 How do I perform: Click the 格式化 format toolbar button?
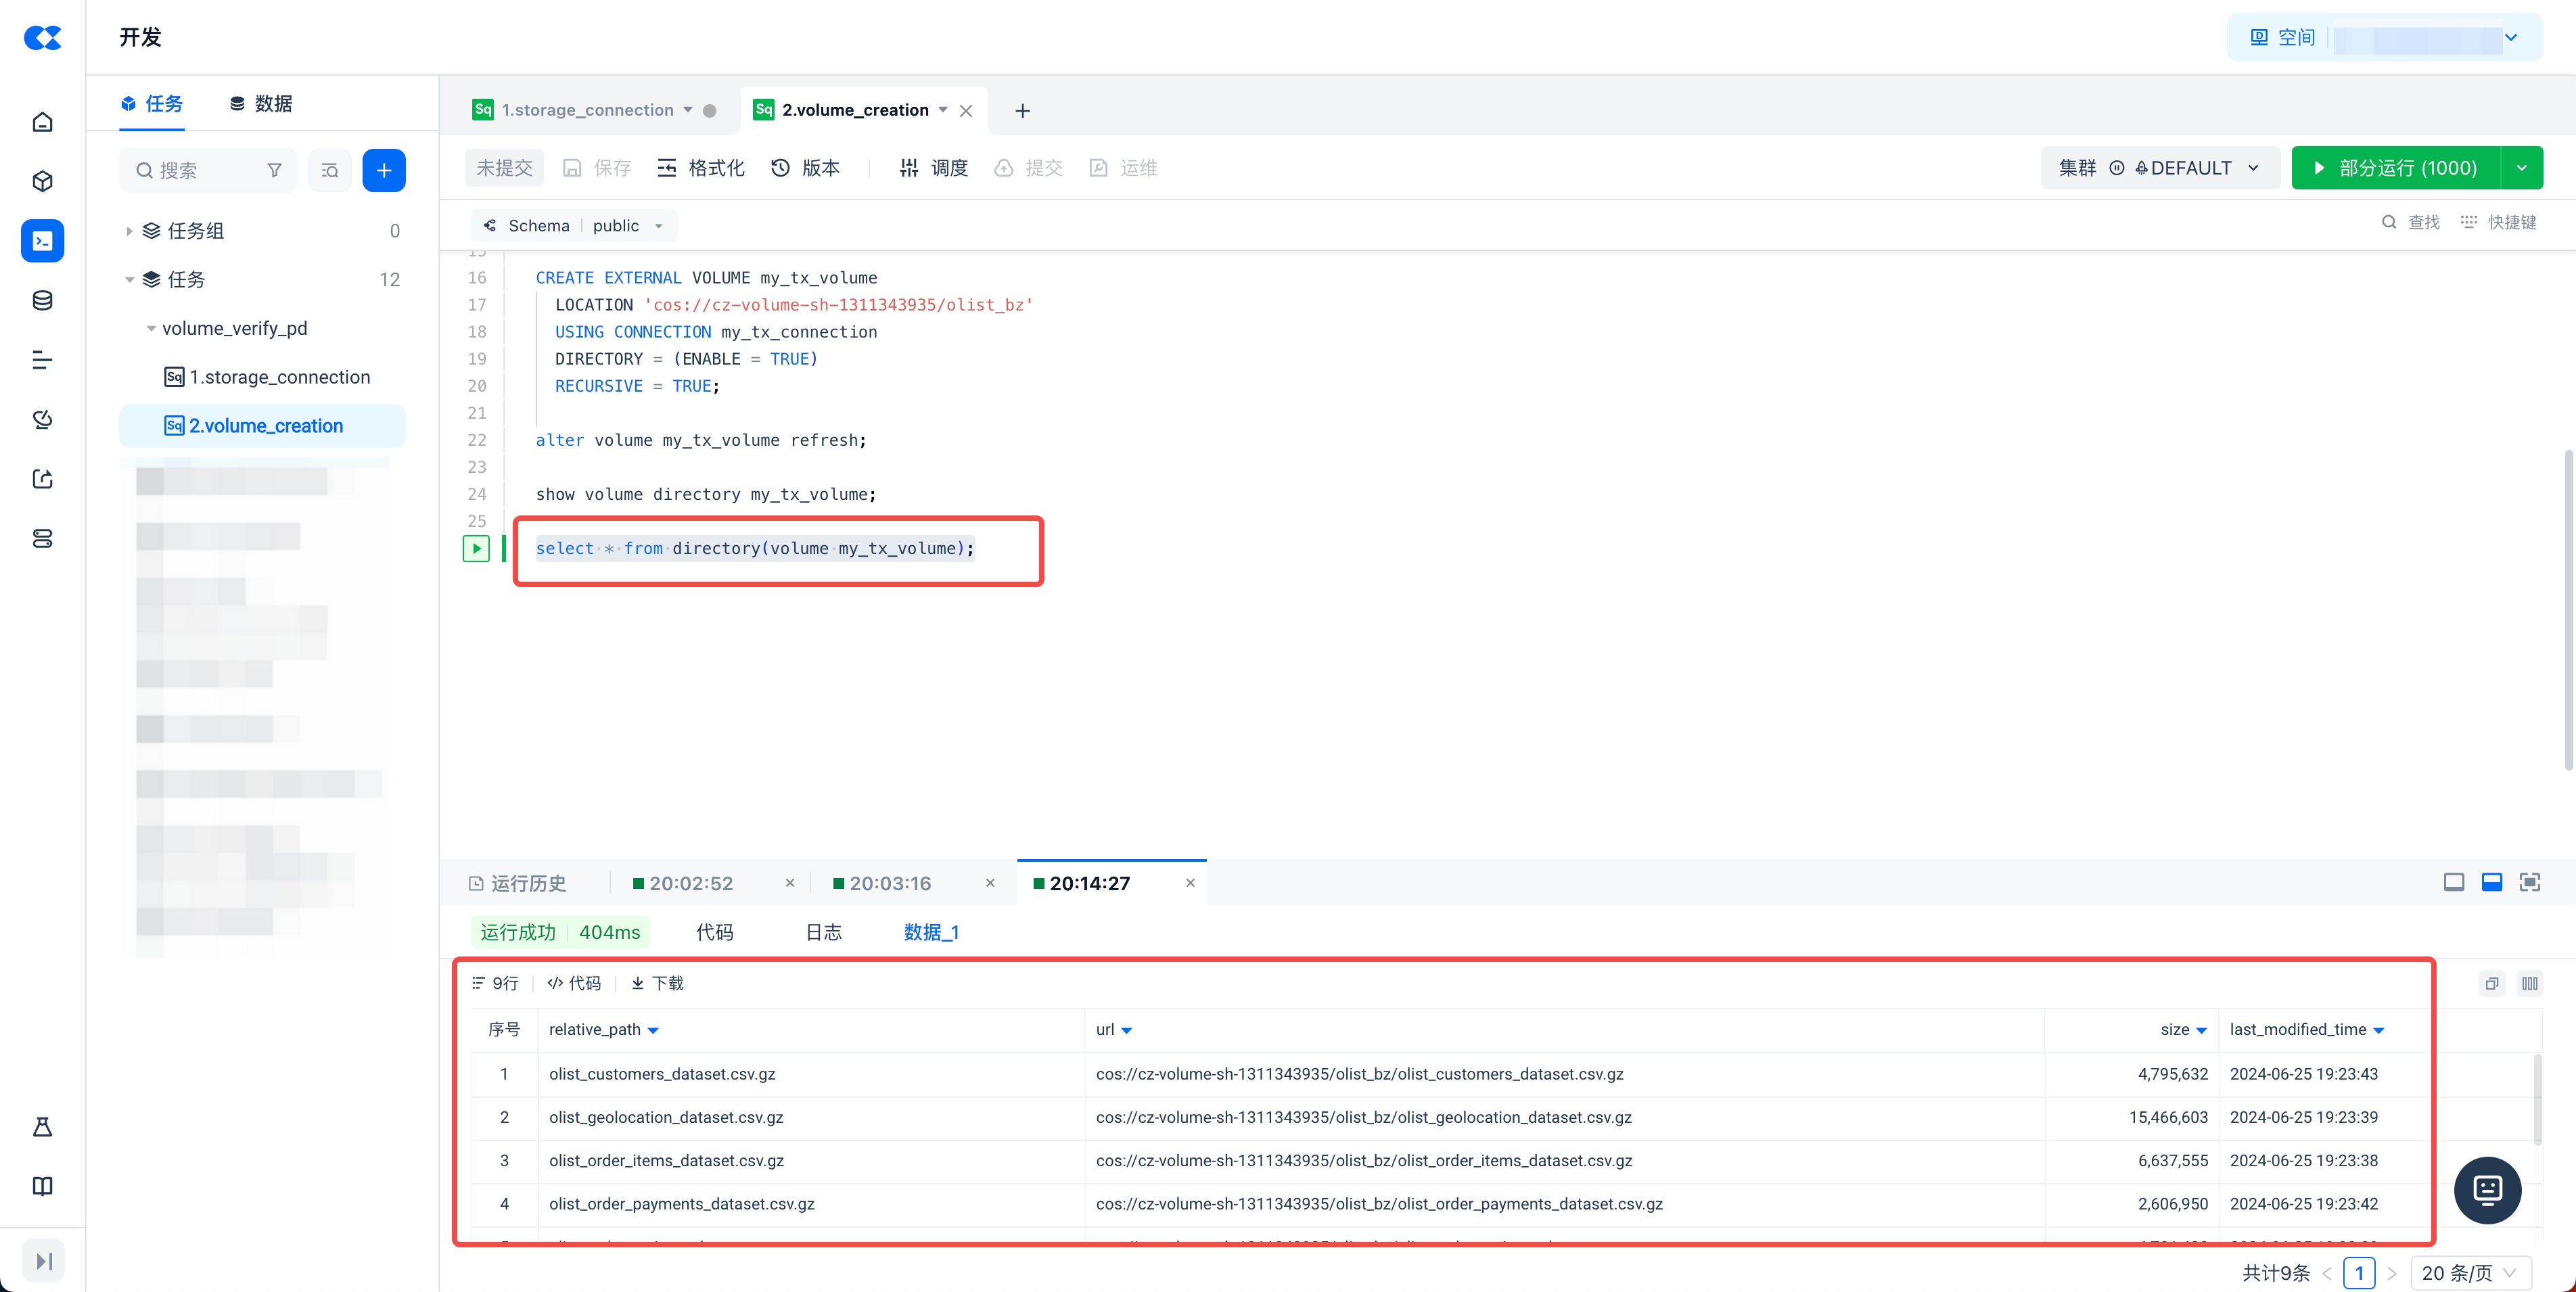point(701,168)
